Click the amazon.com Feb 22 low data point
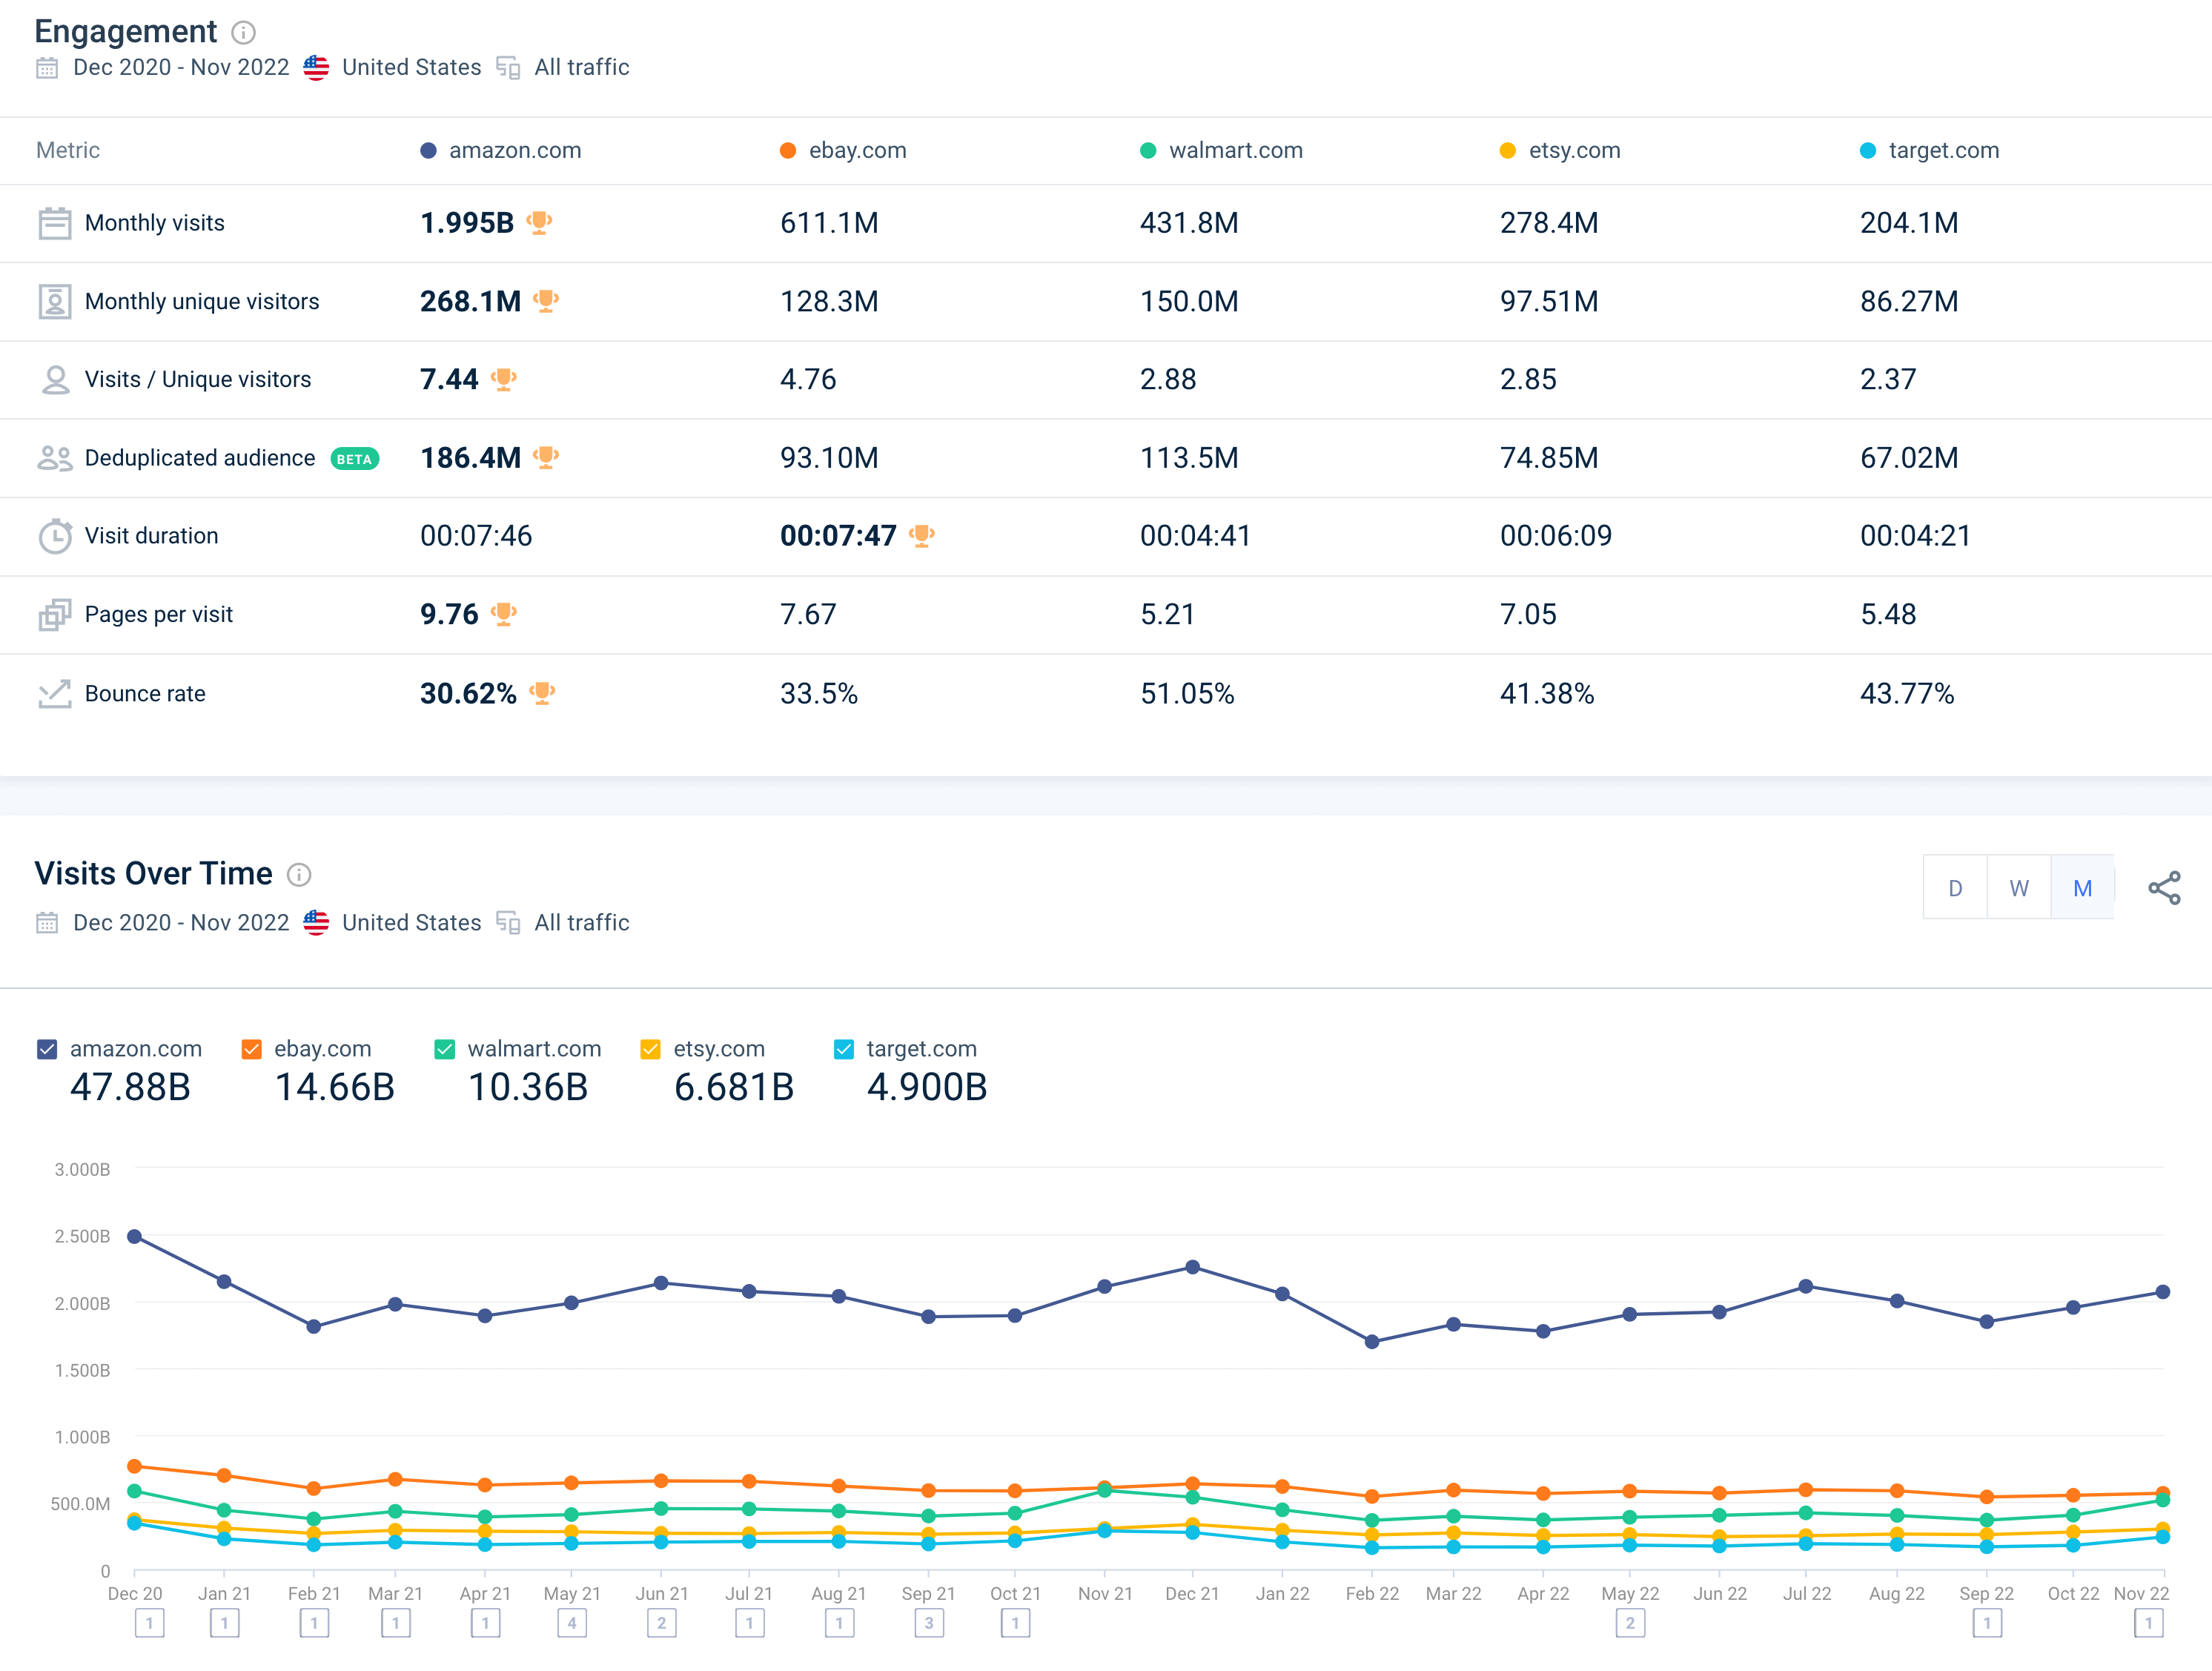 click(1372, 1342)
